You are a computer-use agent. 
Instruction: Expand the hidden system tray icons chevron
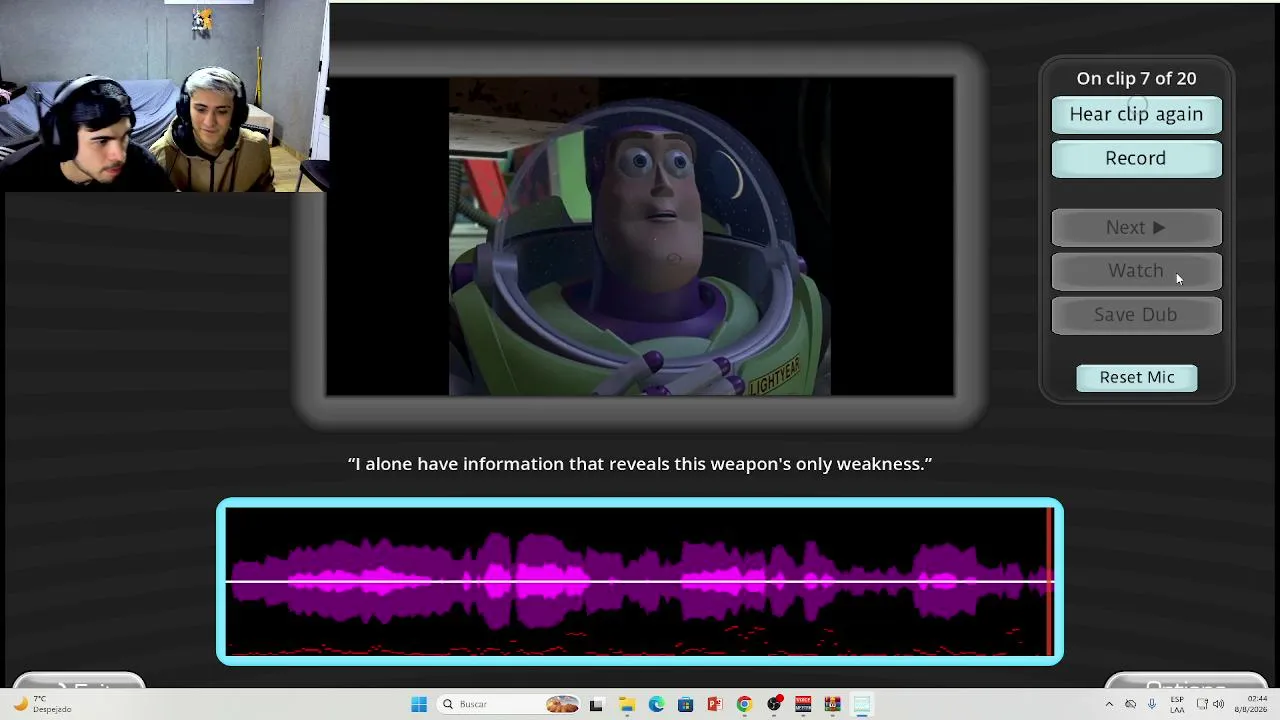coord(1109,704)
